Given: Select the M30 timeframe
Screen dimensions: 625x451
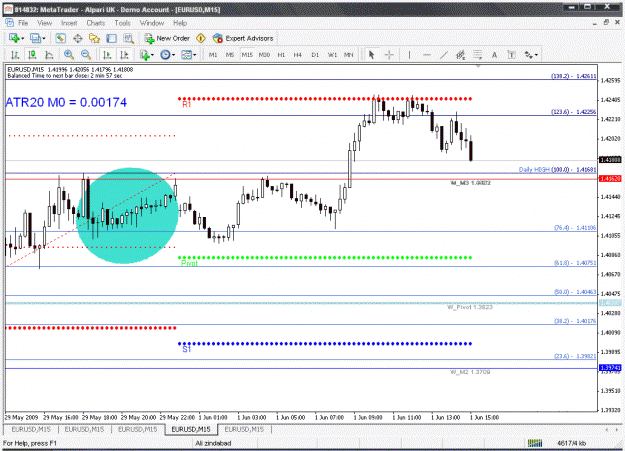Looking at the screenshot, I should tap(264, 55).
